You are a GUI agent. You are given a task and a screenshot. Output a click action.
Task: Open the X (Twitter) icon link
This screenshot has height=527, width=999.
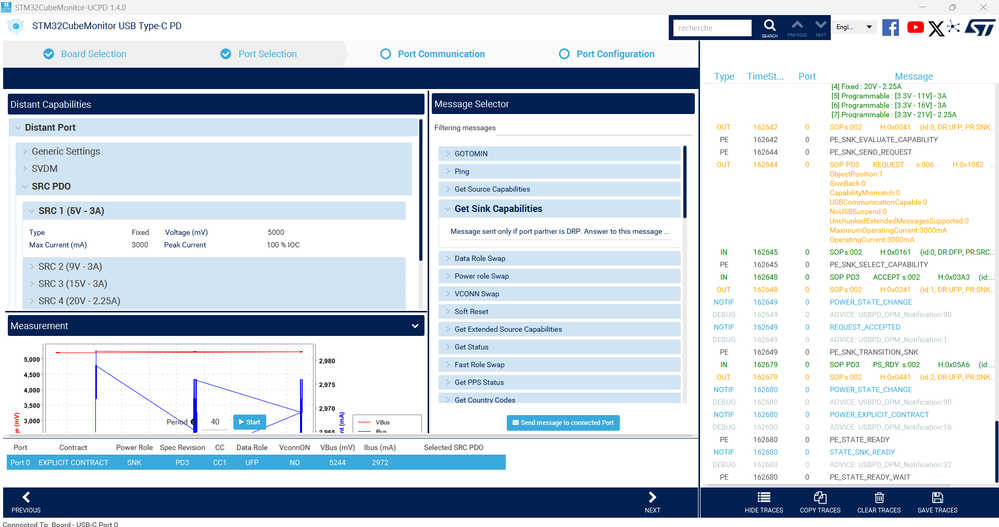[x=936, y=28]
